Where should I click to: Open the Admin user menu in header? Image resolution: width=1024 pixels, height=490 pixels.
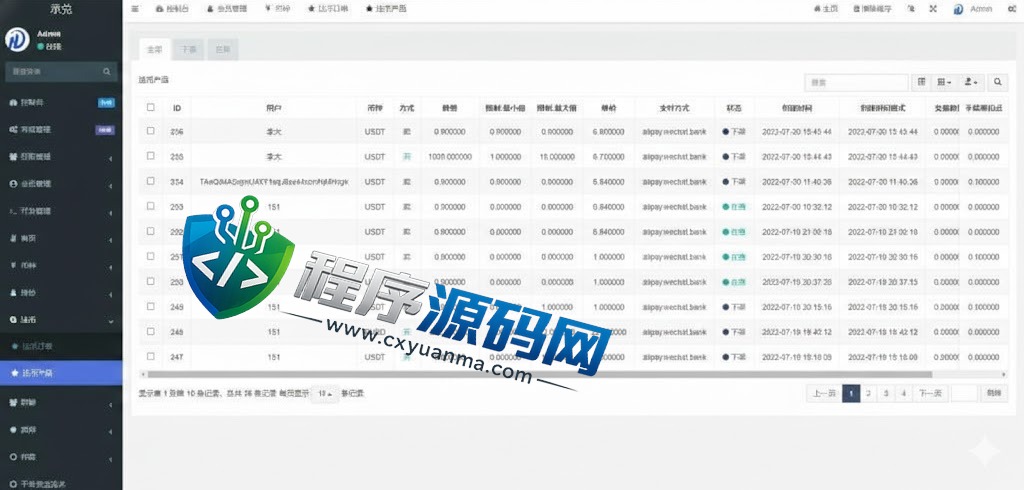973,9
